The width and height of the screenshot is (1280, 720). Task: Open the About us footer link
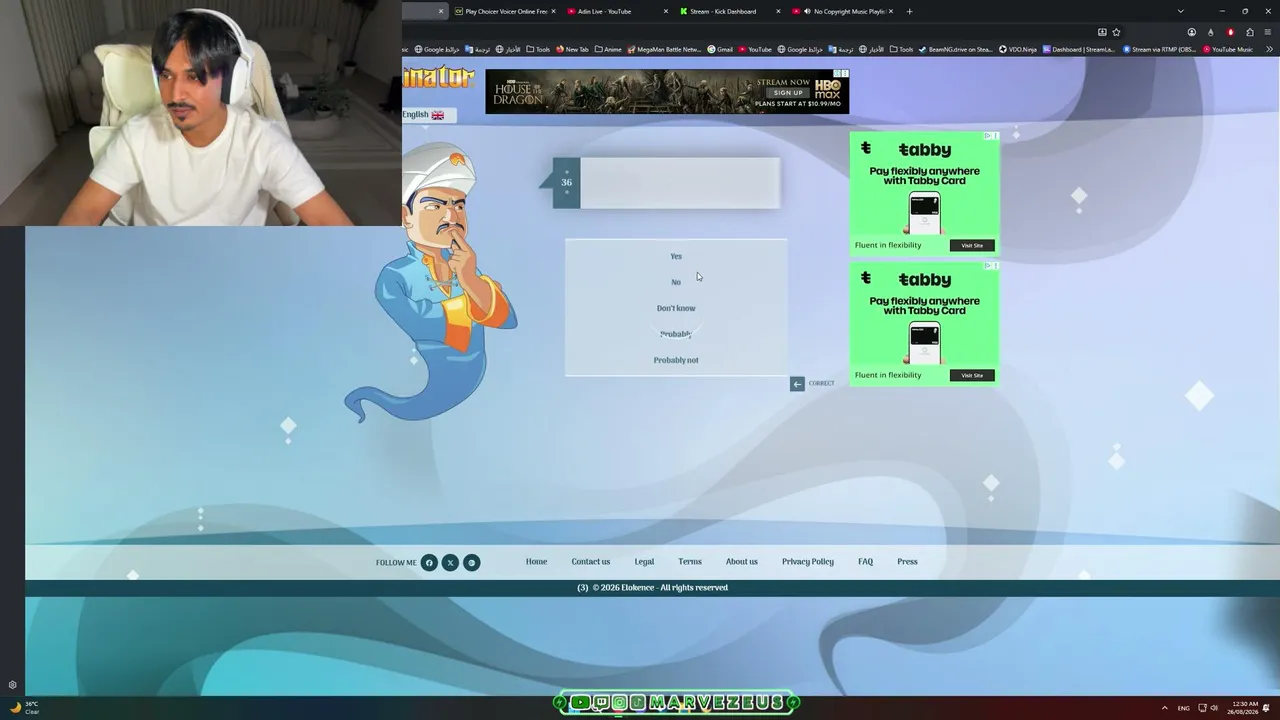[742, 562]
